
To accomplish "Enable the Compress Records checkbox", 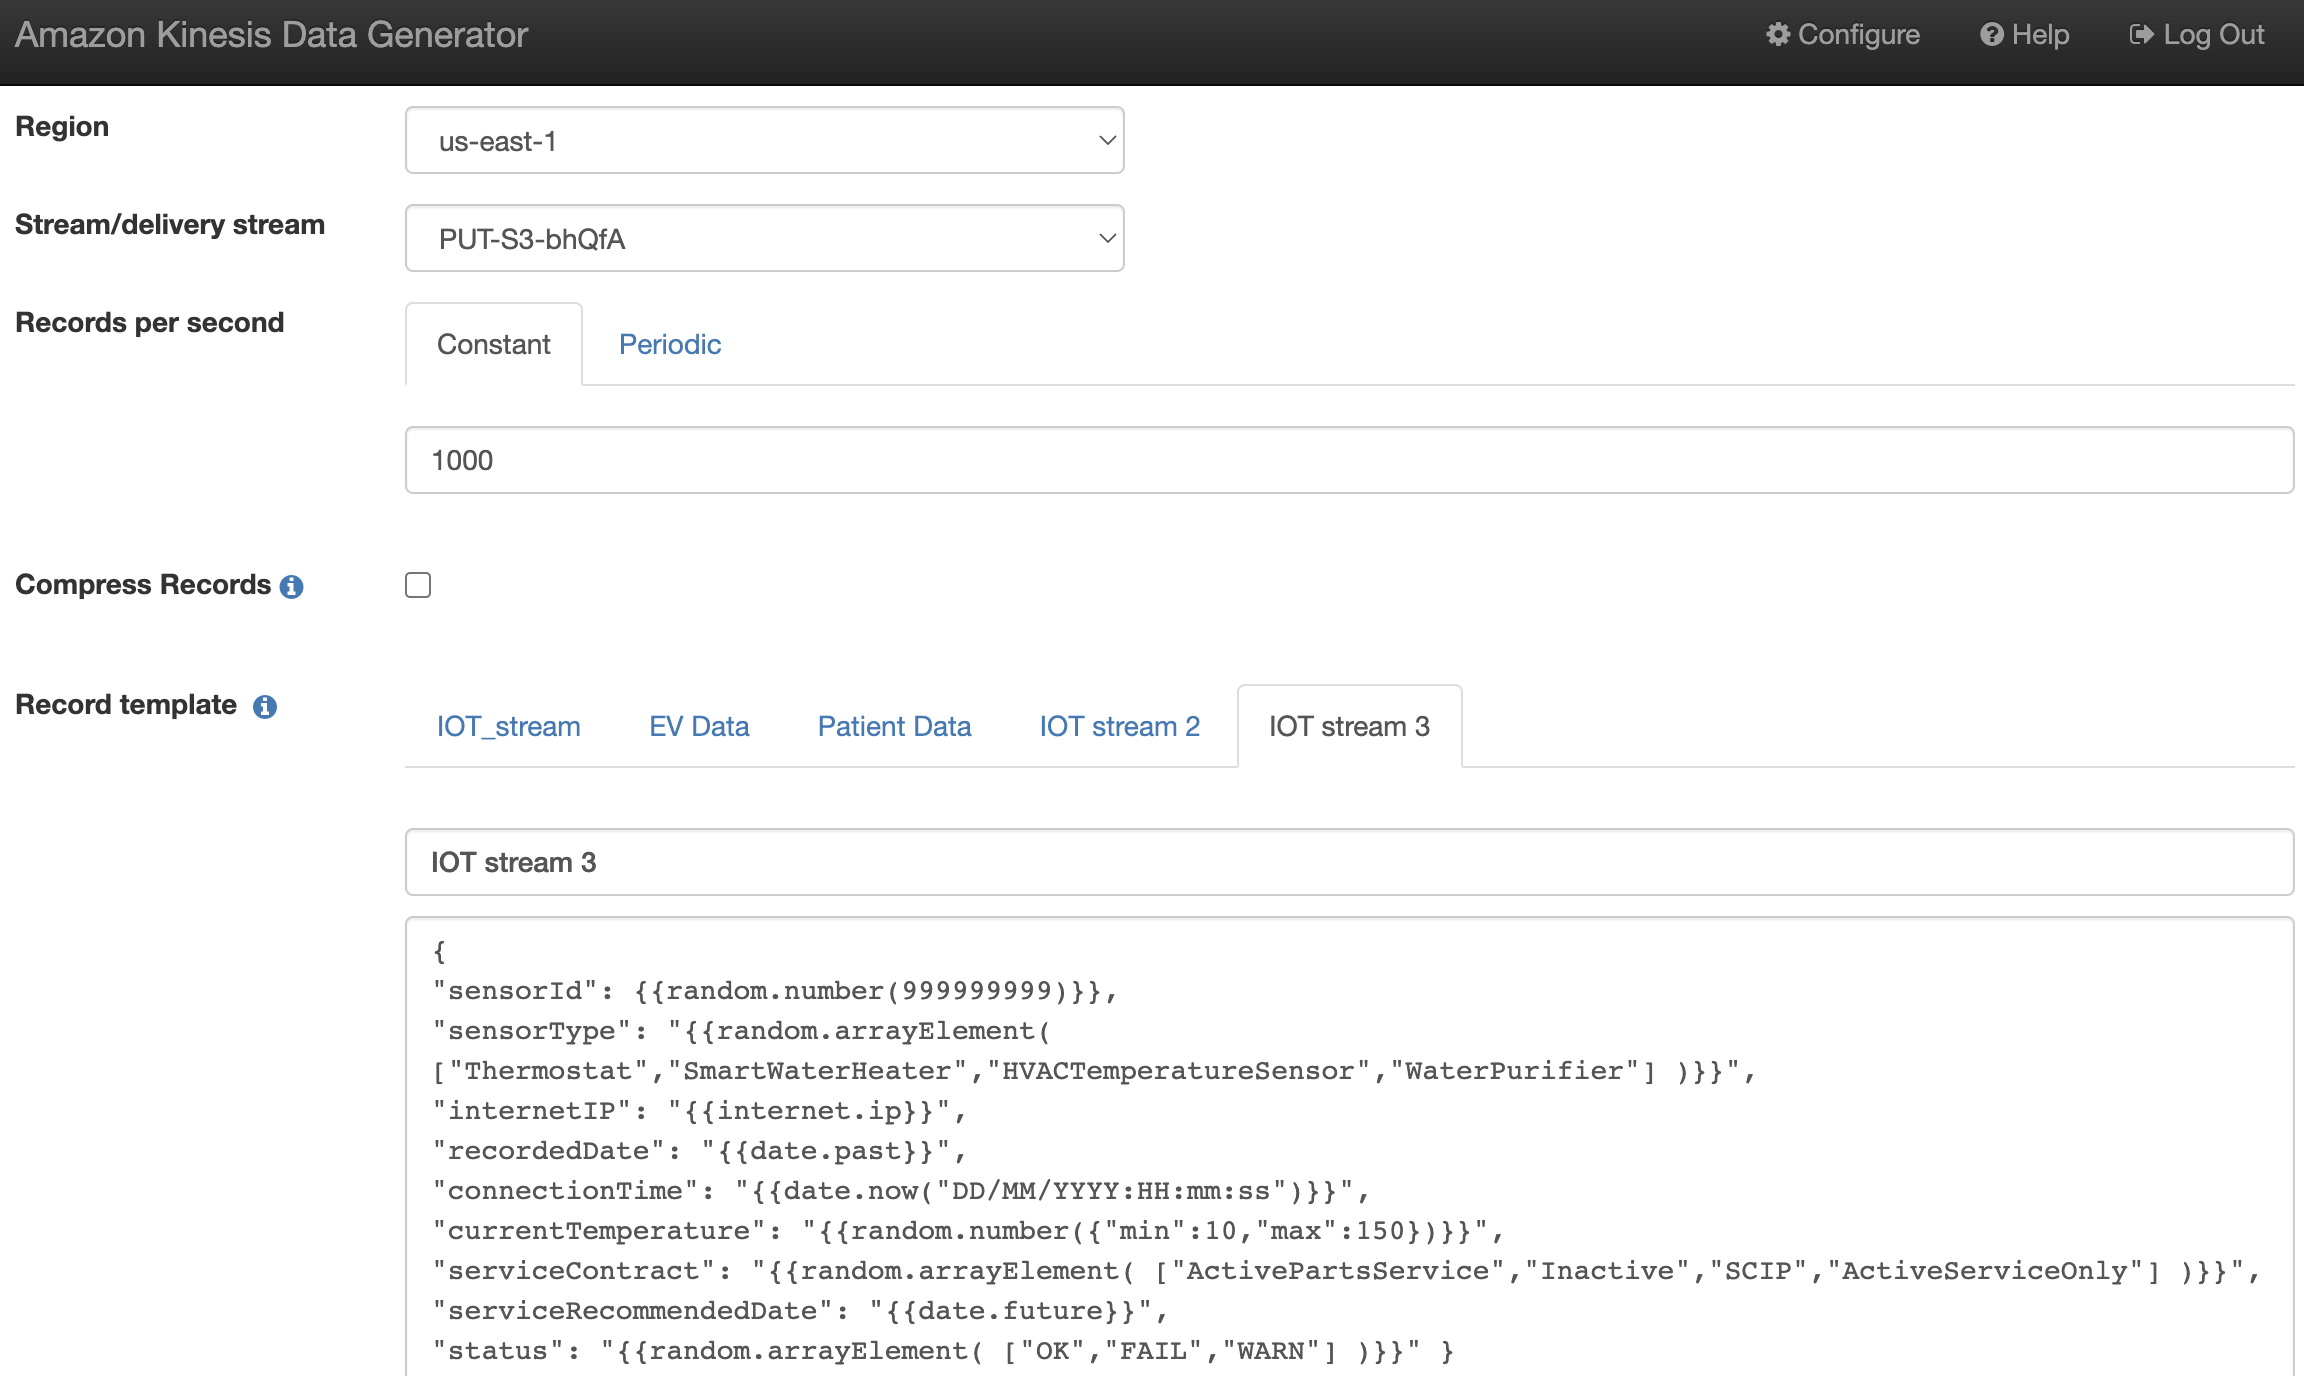I will point(418,585).
